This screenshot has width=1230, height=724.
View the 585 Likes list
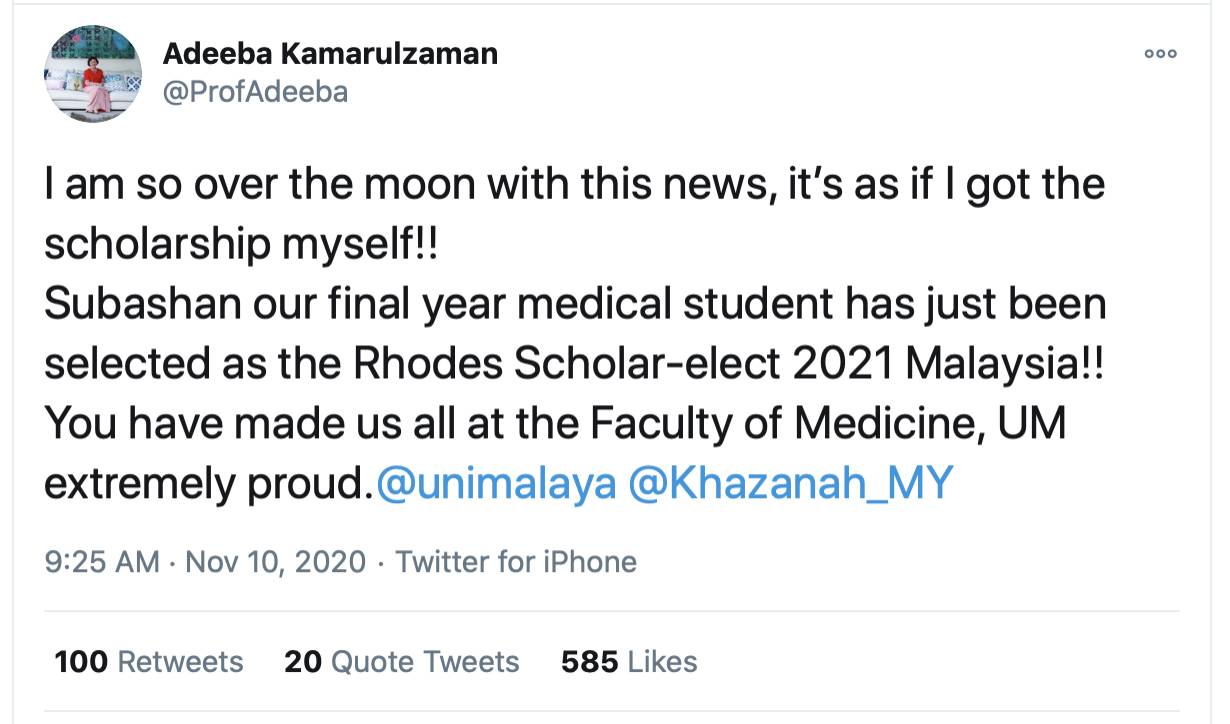coord(629,661)
